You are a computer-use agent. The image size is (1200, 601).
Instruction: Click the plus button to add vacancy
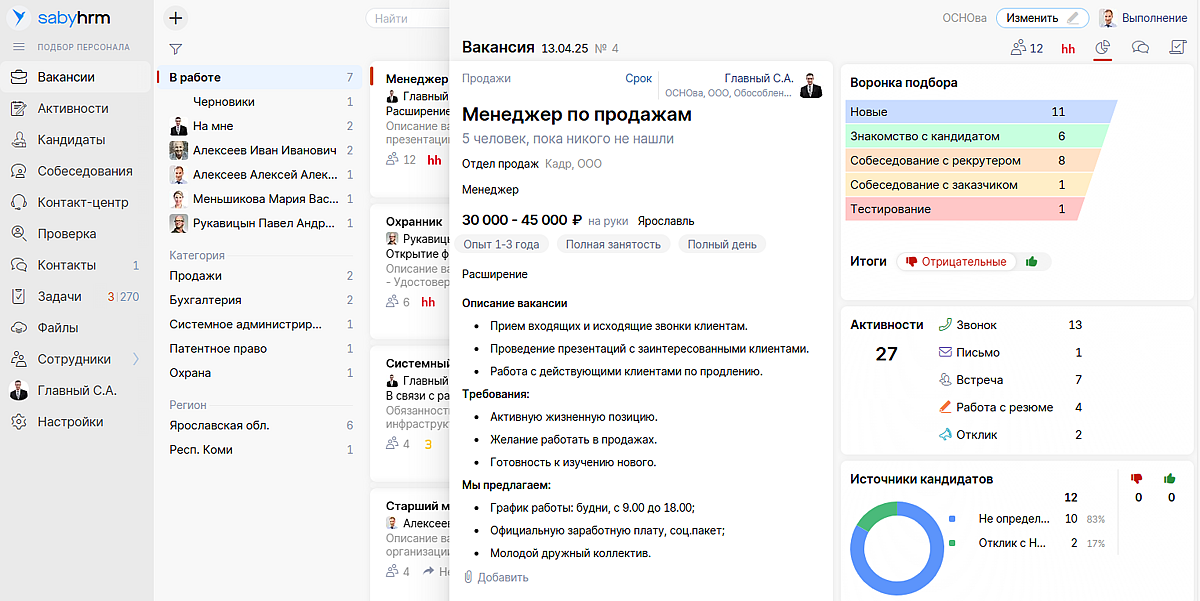175,18
